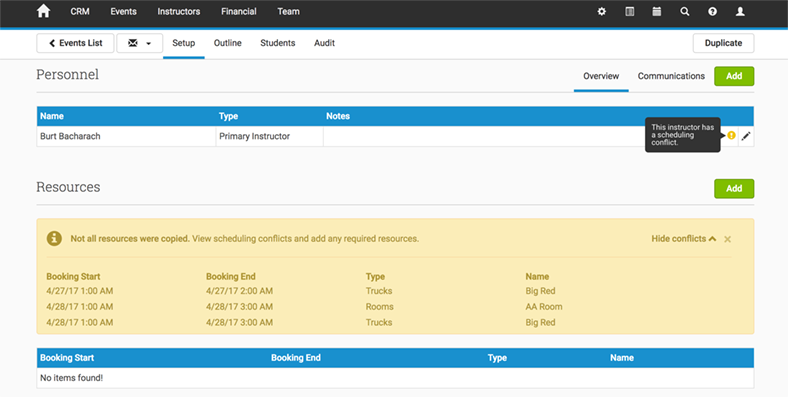This screenshot has height=397, width=788.
Task: Click No items found row
Action: [x=395, y=378]
